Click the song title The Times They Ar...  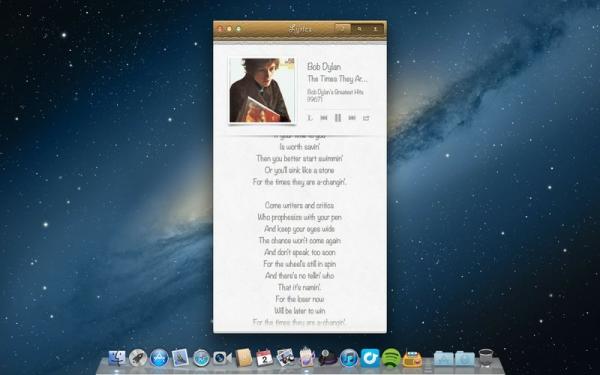click(337, 79)
